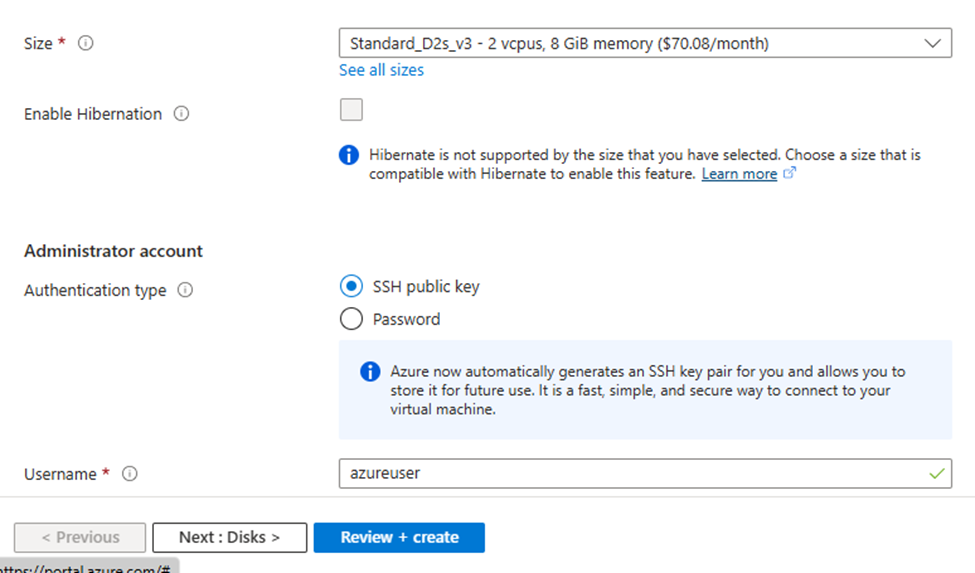Select the SSH public key radio option
Viewport: 975px width, 573px height.
pyautogui.click(x=351, y=287)
